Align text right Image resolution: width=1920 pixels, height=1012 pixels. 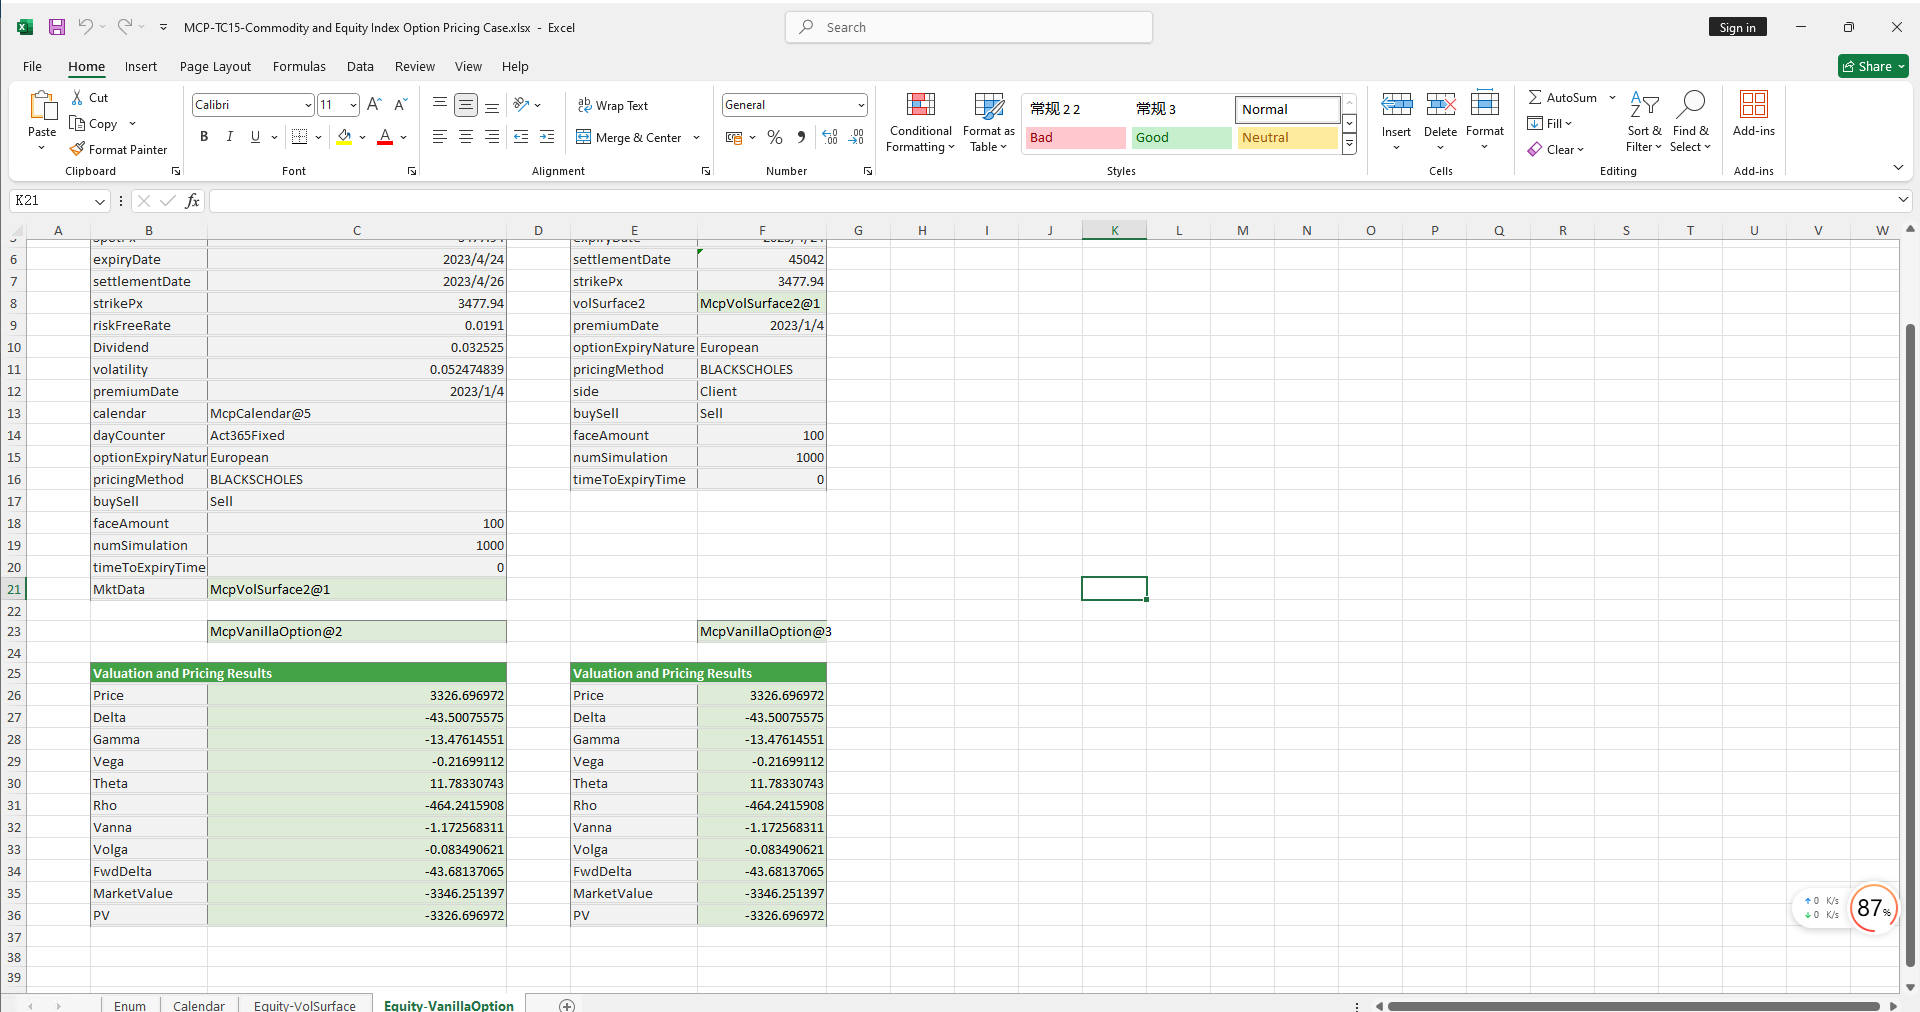point(492,137)
